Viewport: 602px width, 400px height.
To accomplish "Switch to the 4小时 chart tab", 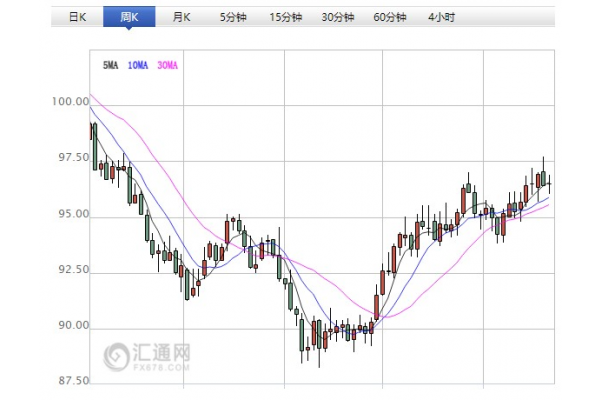I will [x=441, y=17].
